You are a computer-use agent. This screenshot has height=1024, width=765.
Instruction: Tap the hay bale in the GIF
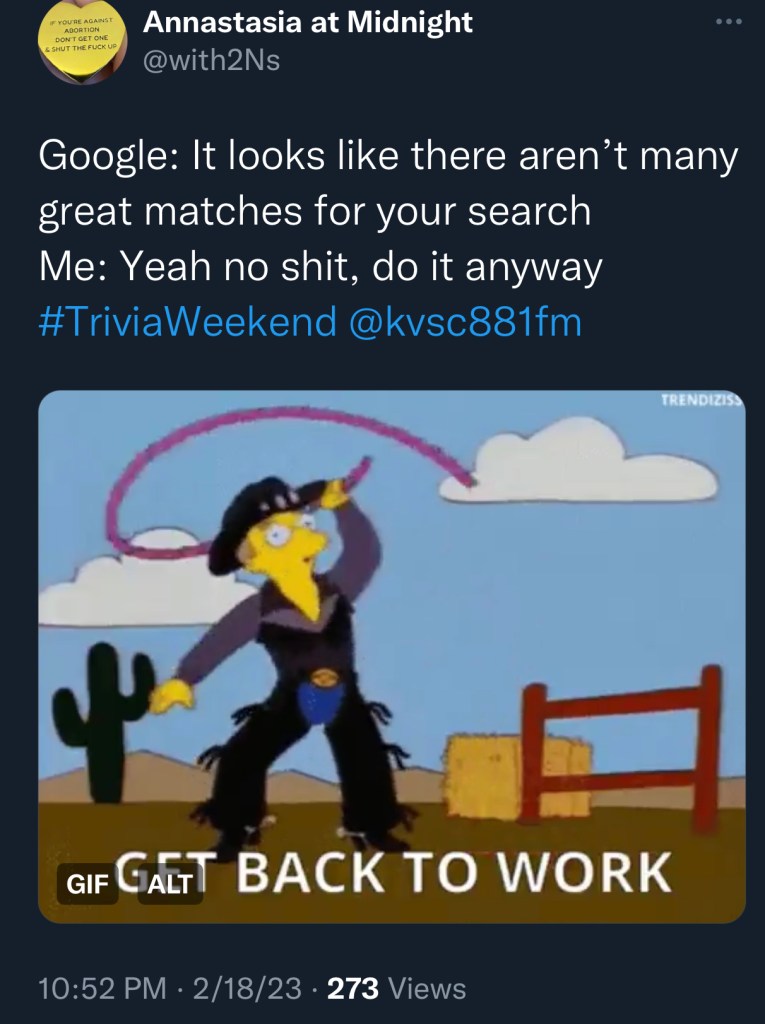pyautogui.click(x=517, y=776)
